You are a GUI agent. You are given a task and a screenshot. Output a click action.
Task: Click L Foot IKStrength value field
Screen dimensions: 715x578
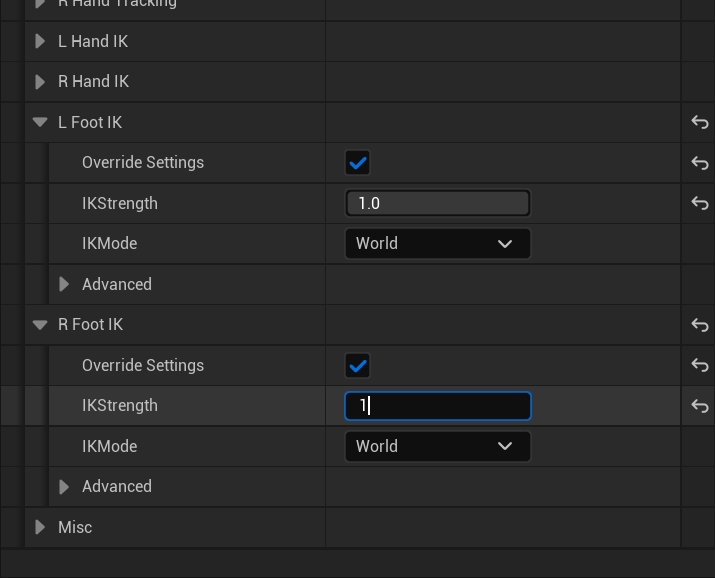point(437,203)
